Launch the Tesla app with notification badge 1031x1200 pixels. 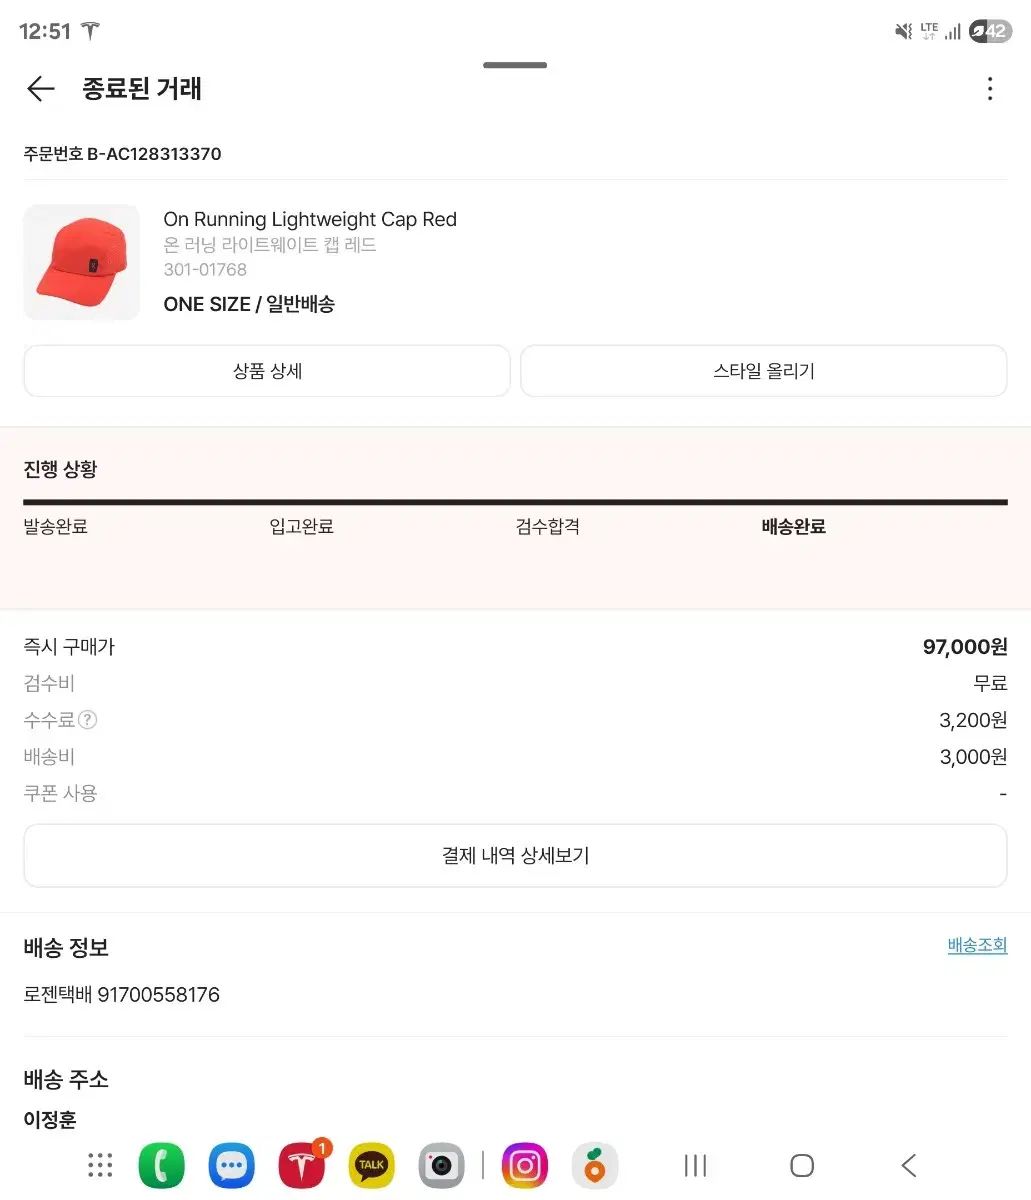pos(302,1165)
